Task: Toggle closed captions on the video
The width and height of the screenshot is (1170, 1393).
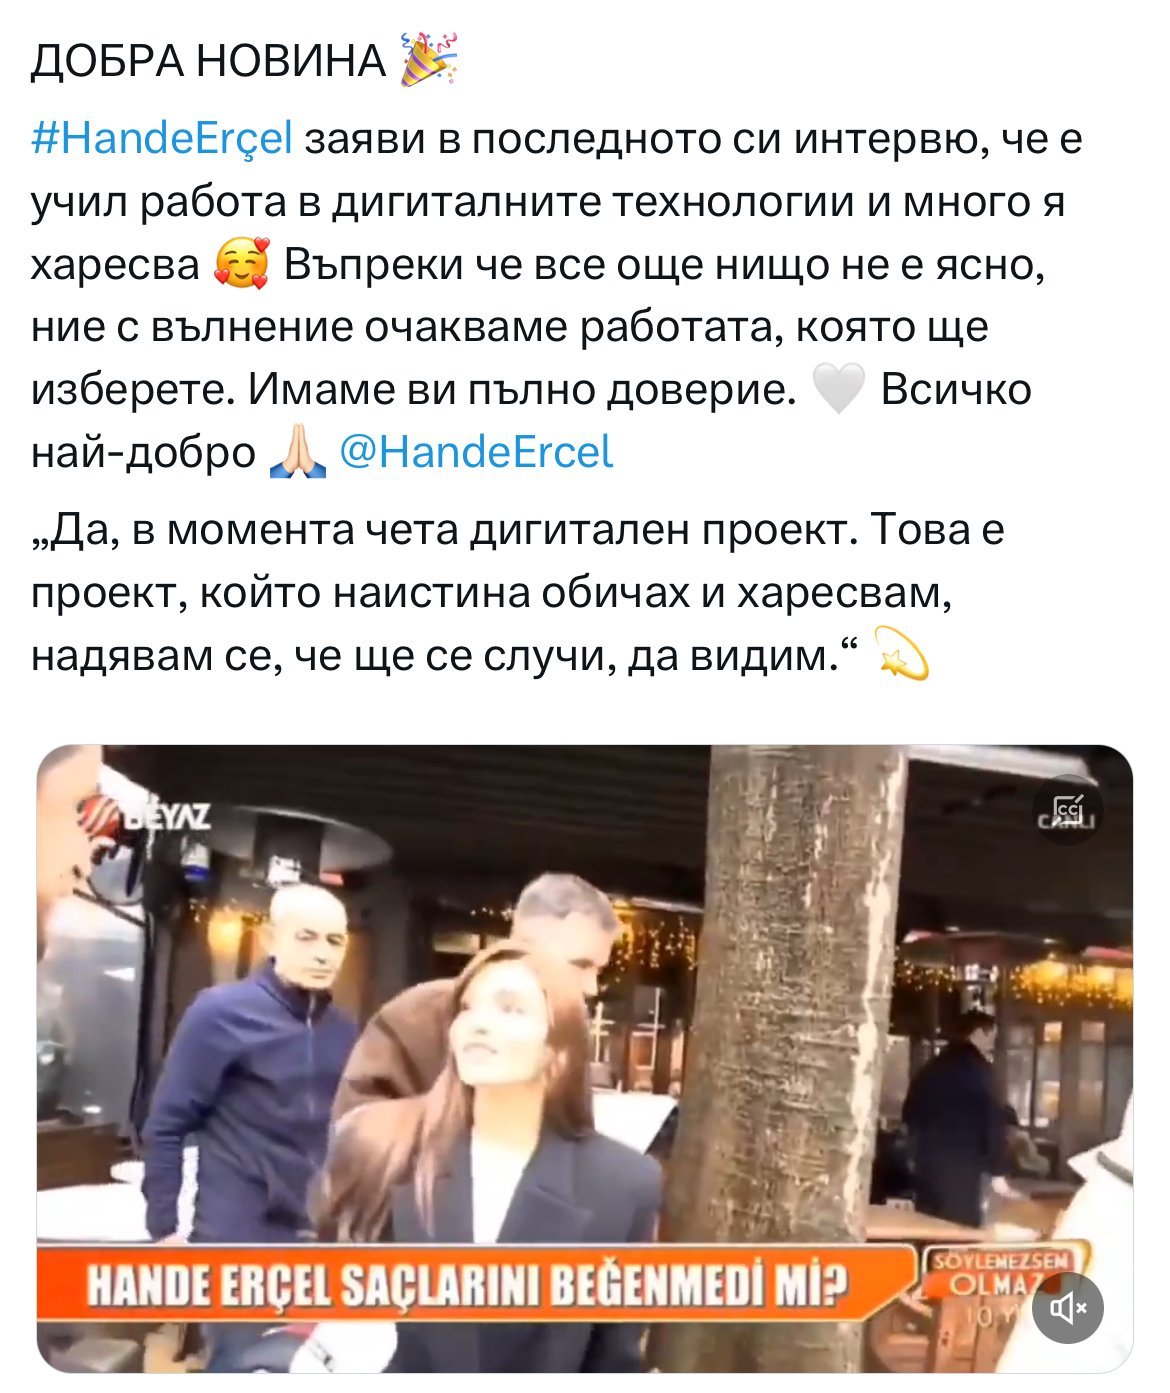Action: point(1068,810)
